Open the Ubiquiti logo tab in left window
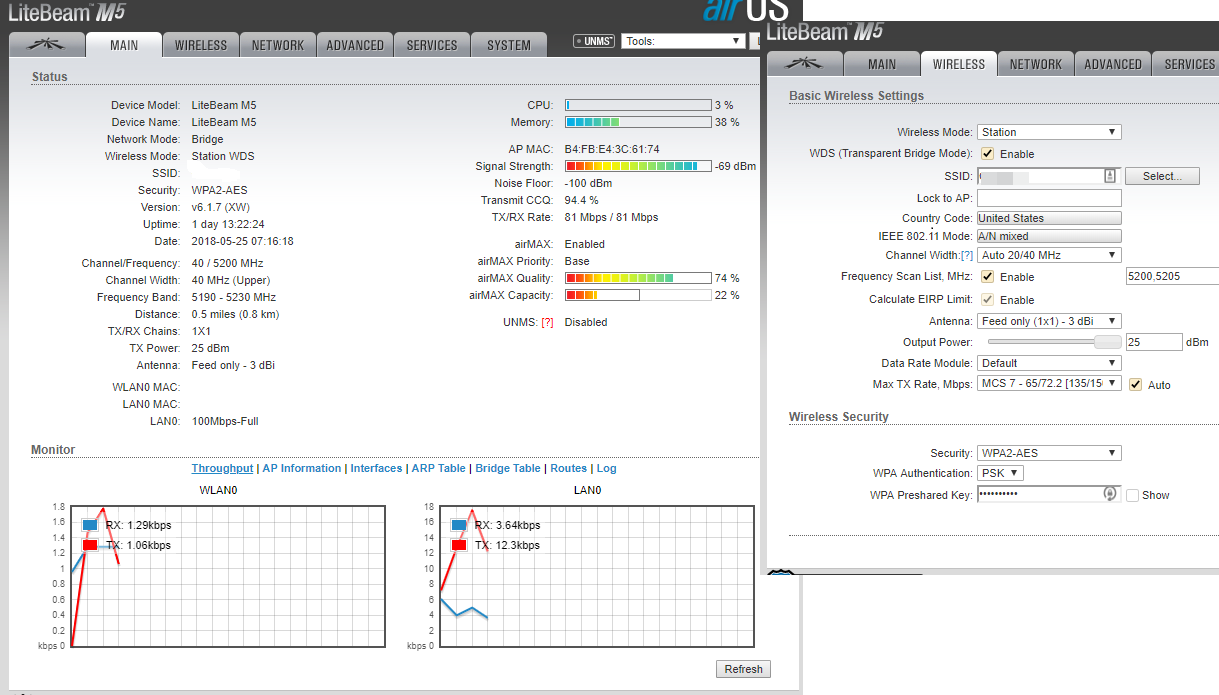The width and height of the screenshot is (1219, 695). pyautogui.click(x=46, y=45)
